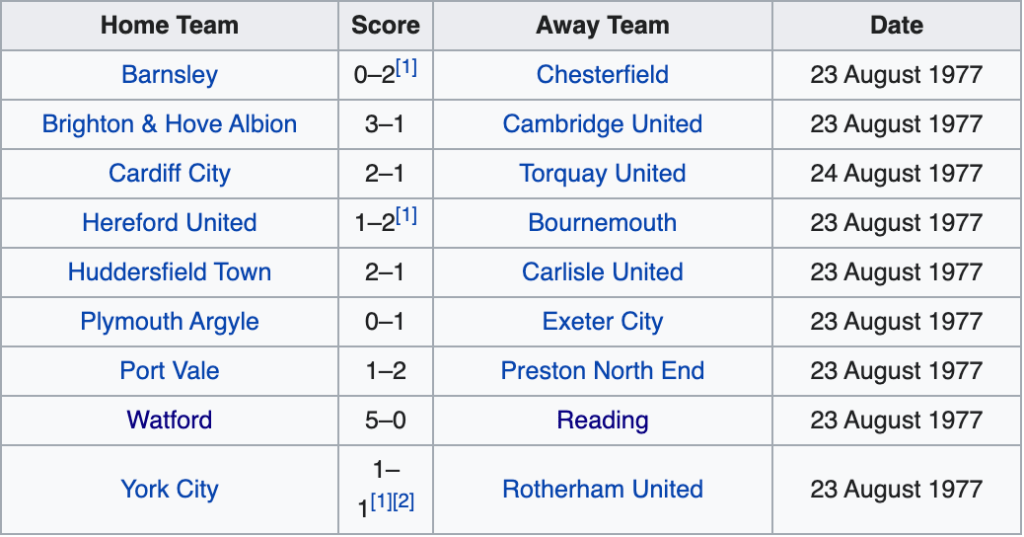Open the Exeter City link
This screenshot has width=1024, height=537.
pos(602,321)
